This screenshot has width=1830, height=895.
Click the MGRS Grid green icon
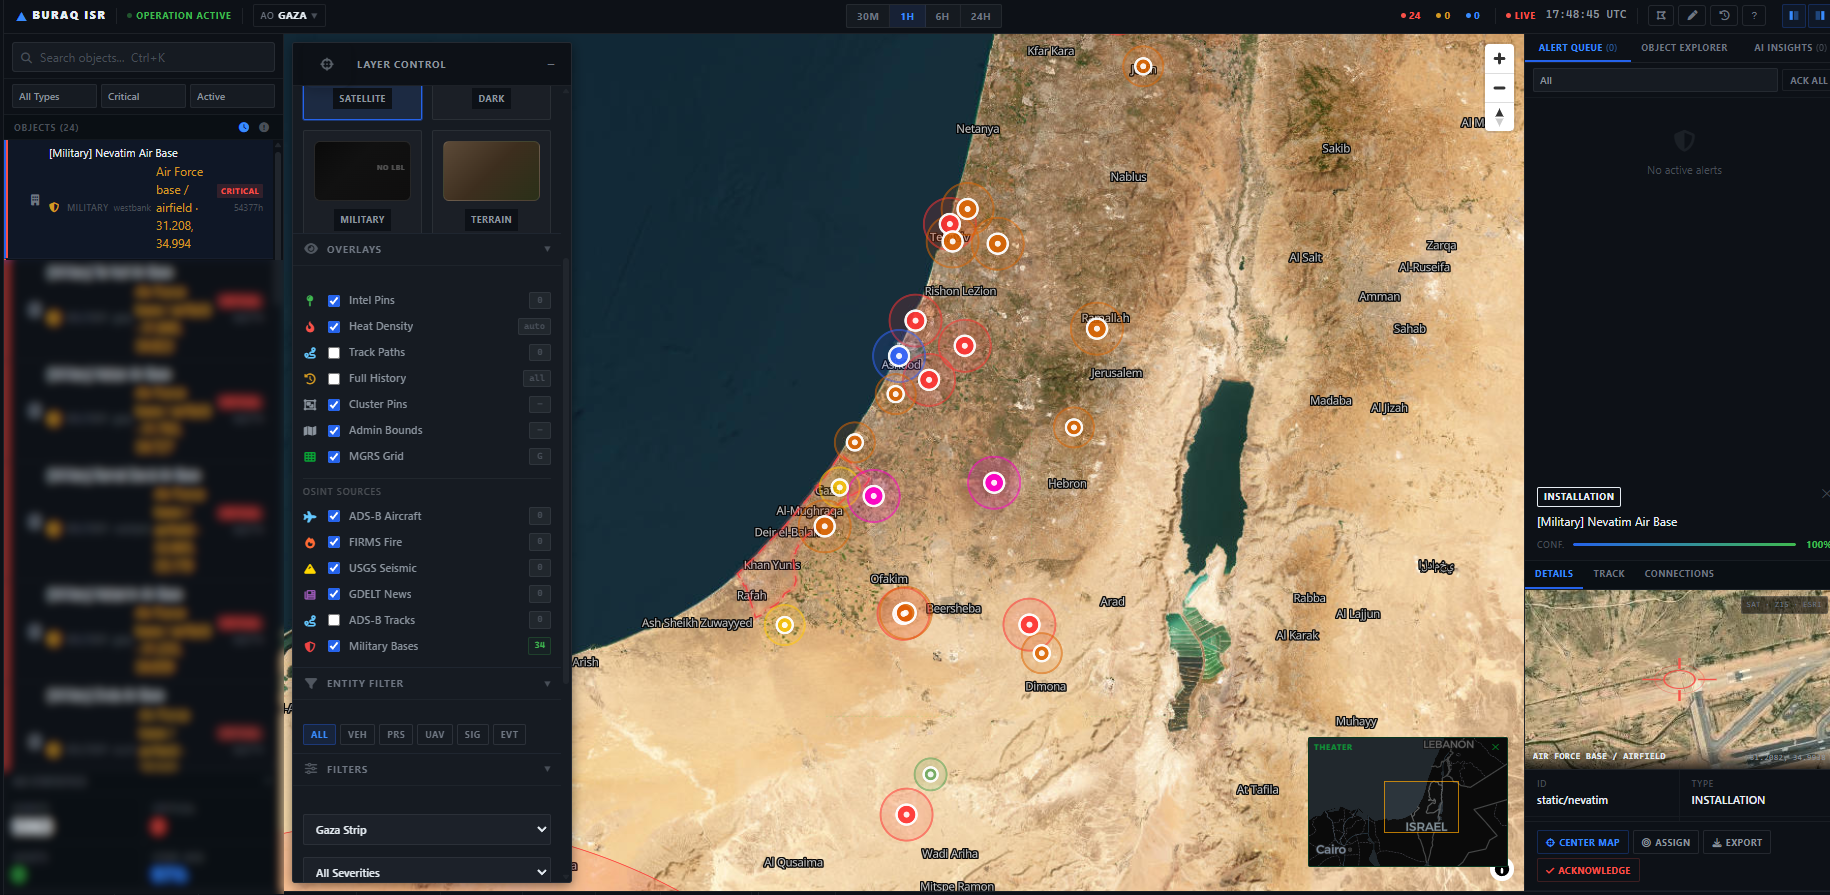[x=310, y=457]
